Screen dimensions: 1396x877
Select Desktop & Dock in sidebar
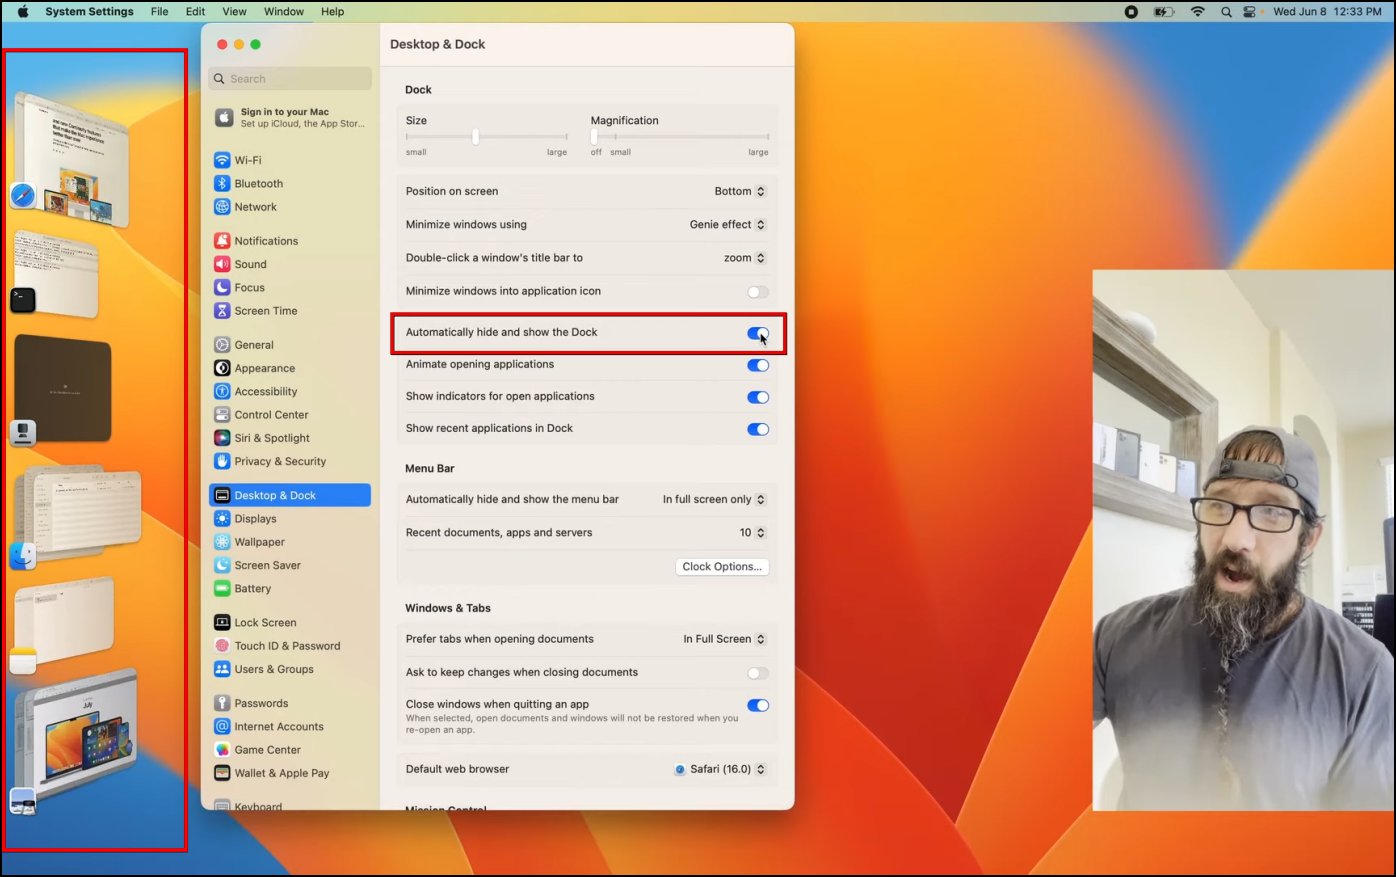(289, 495)
